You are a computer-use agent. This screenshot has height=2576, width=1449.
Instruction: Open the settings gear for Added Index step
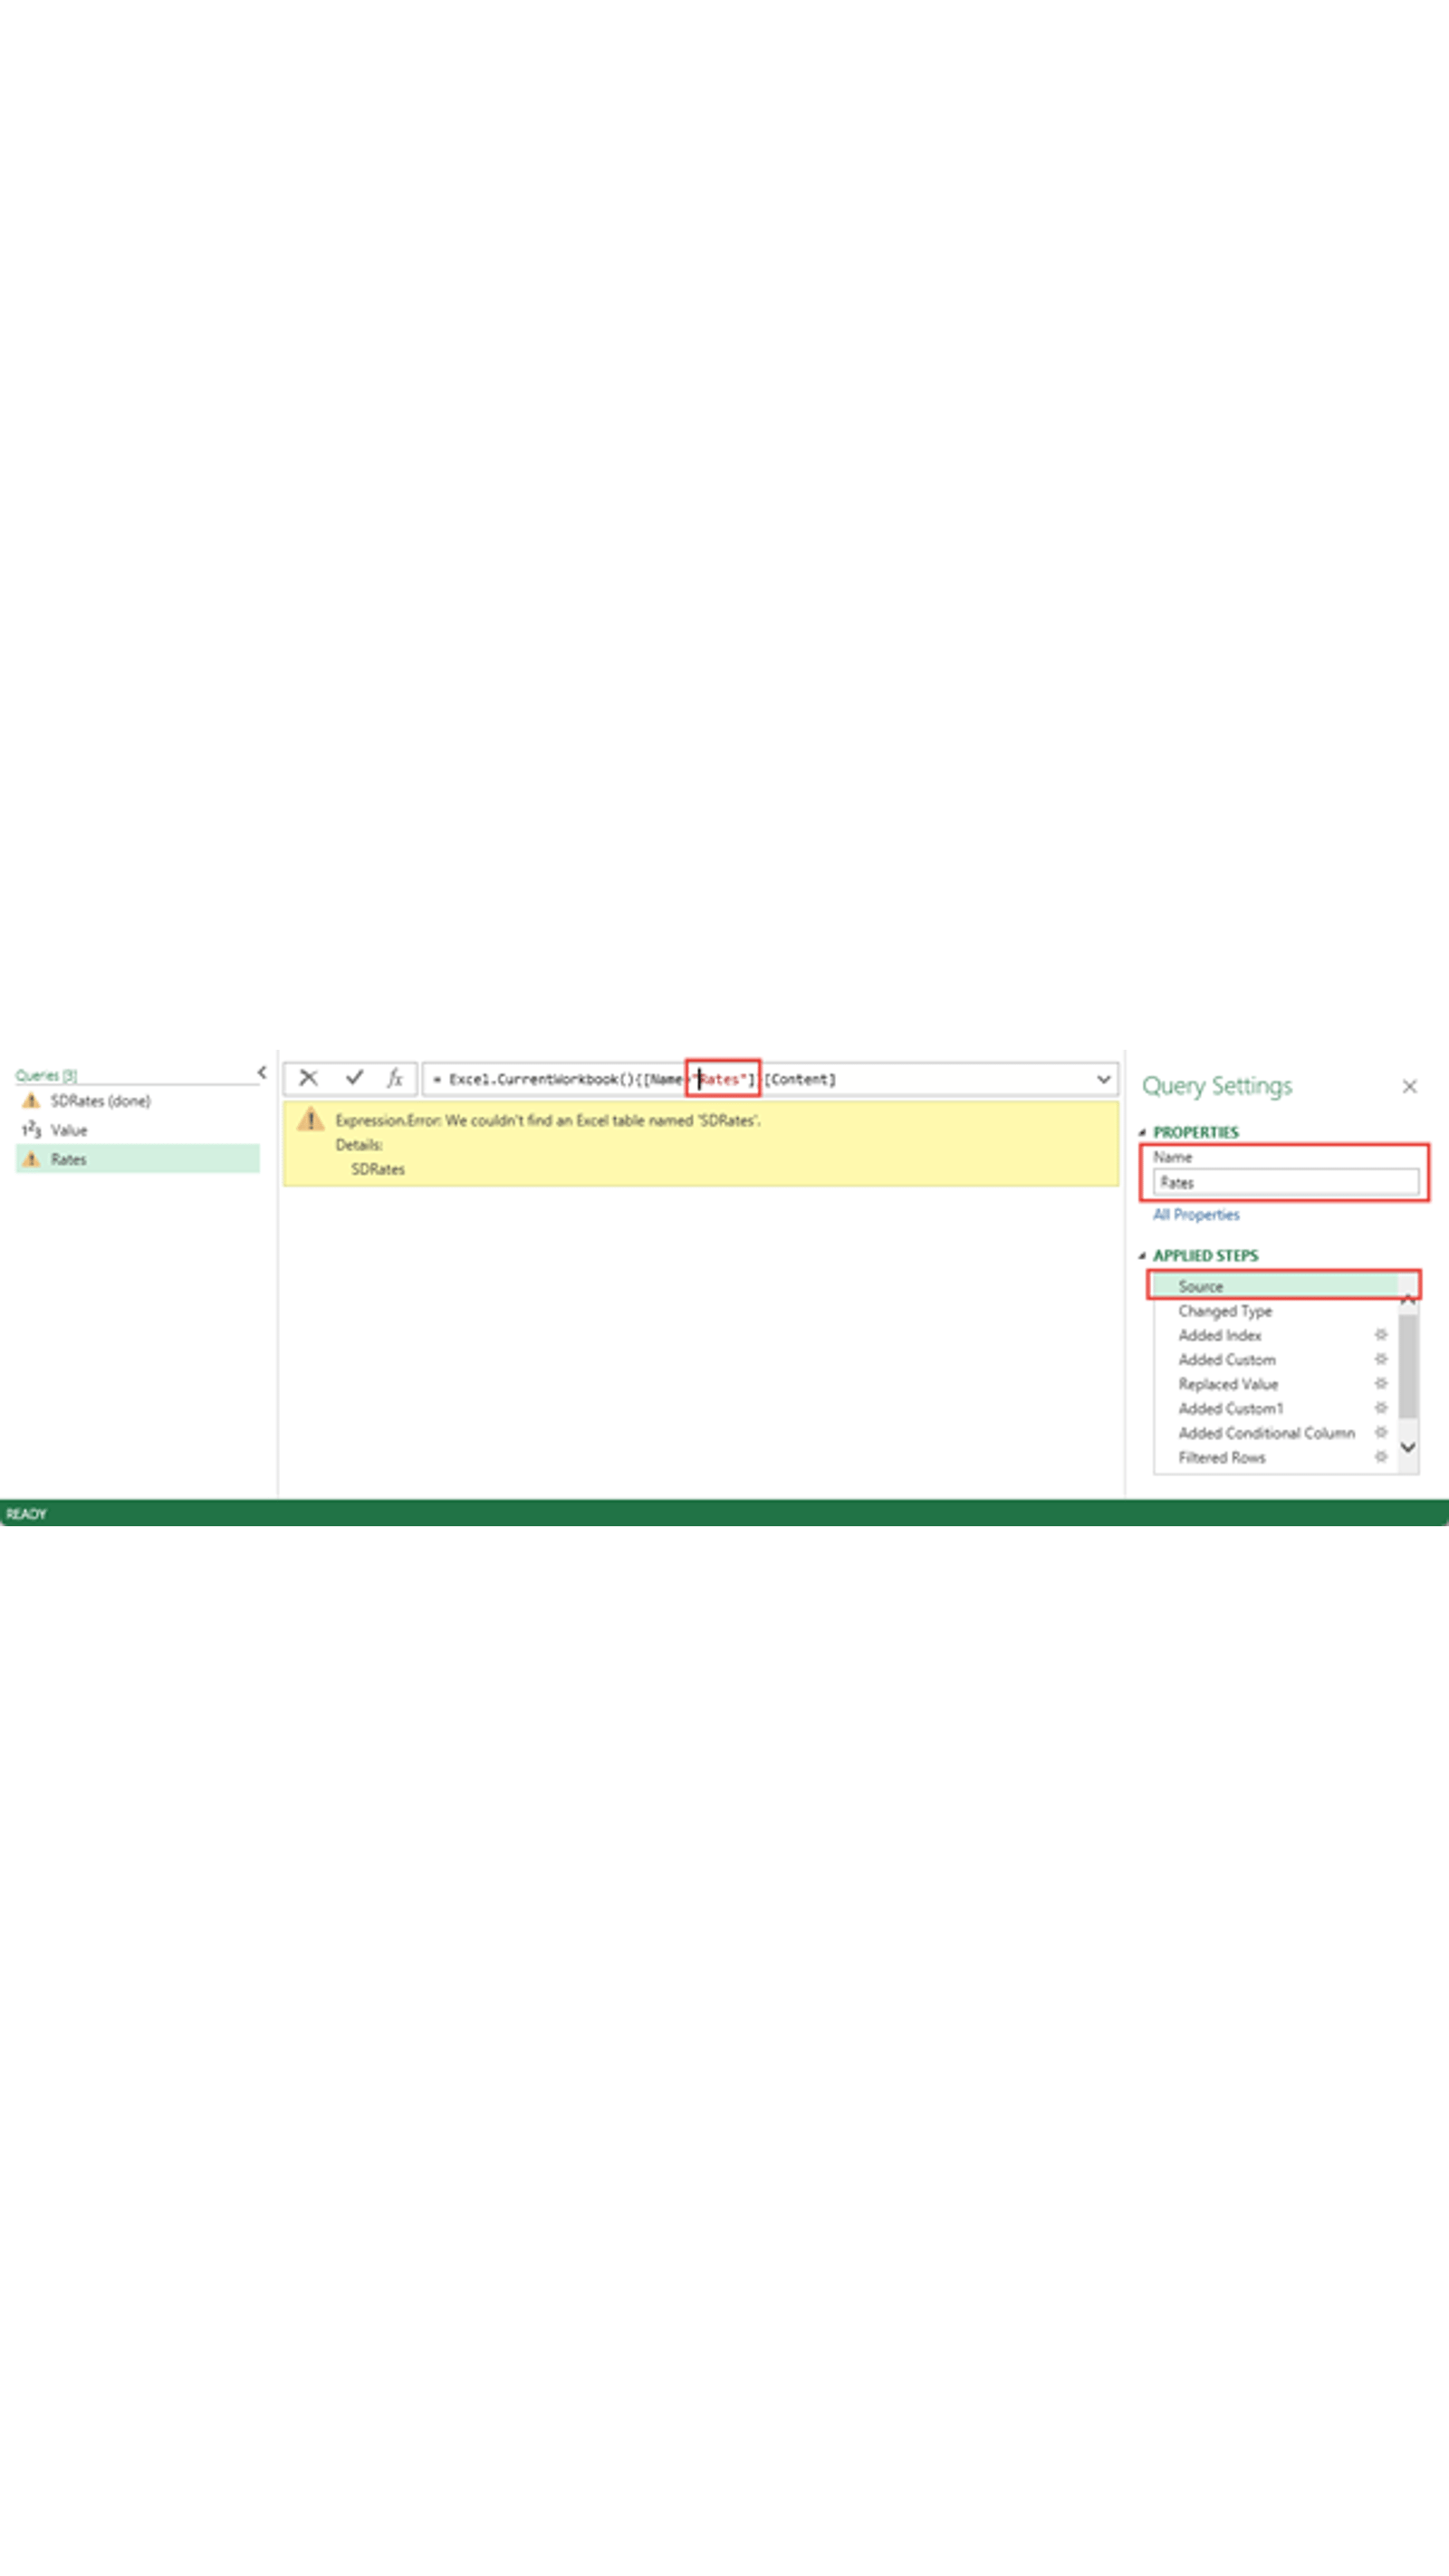tap(1381, 1335)
